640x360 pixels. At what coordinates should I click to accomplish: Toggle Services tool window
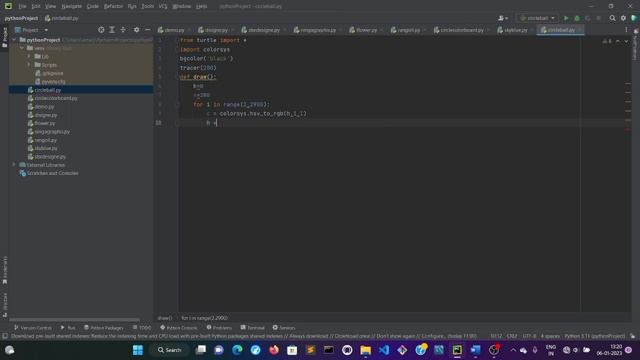284,328
